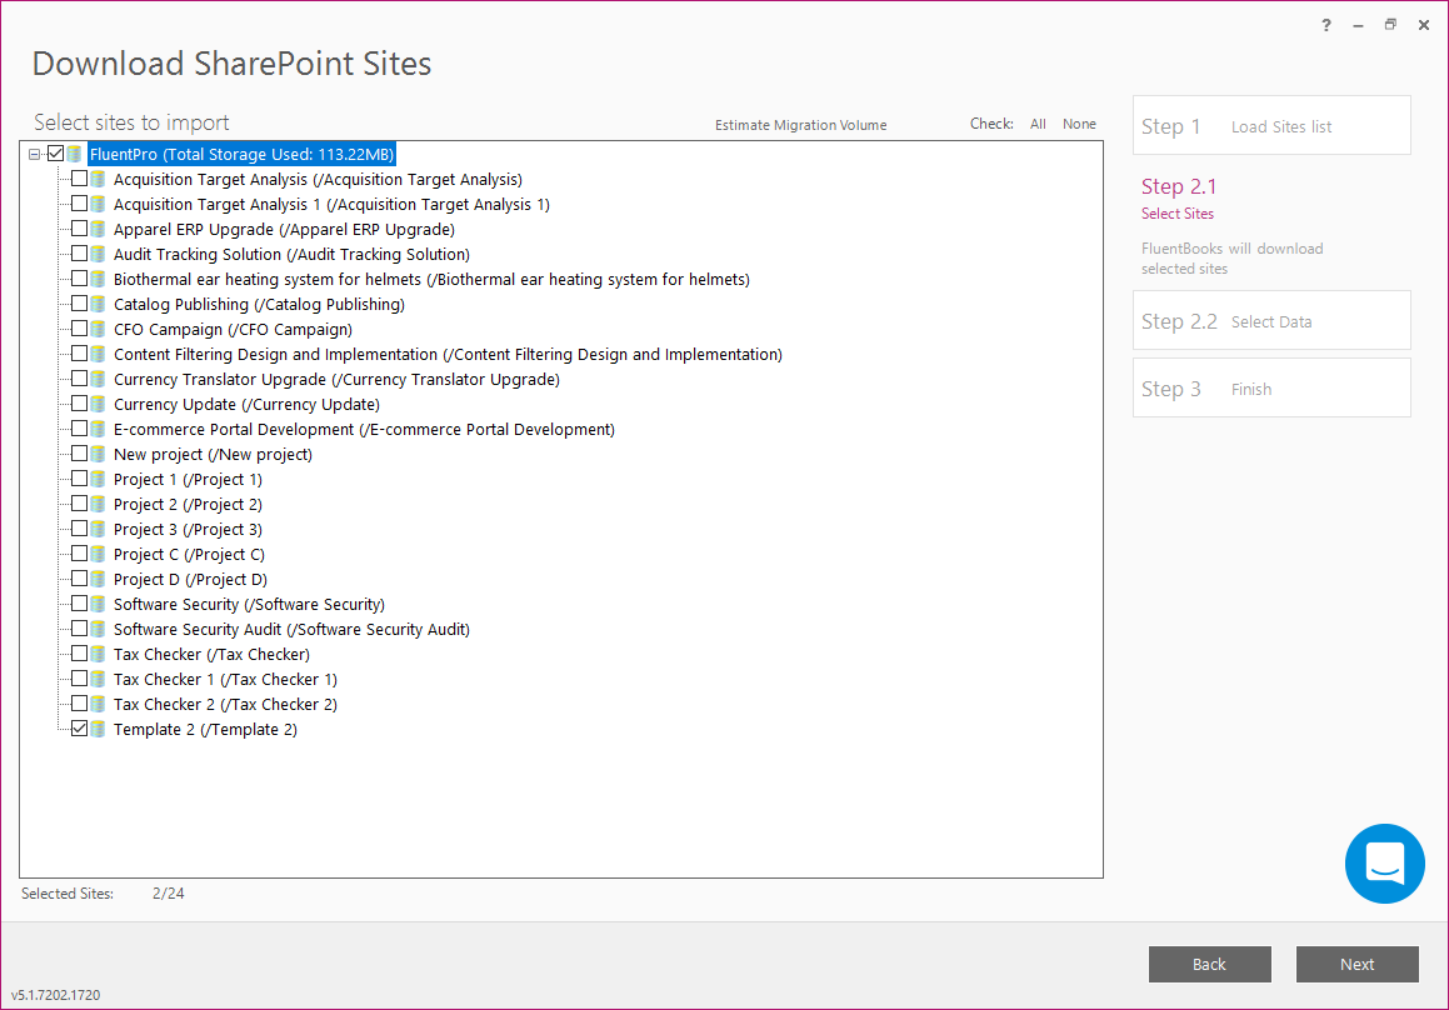Click the Catalog Publishing site icon
The width and height of the screenshot is (1449, 1010).
coord(99,304)
